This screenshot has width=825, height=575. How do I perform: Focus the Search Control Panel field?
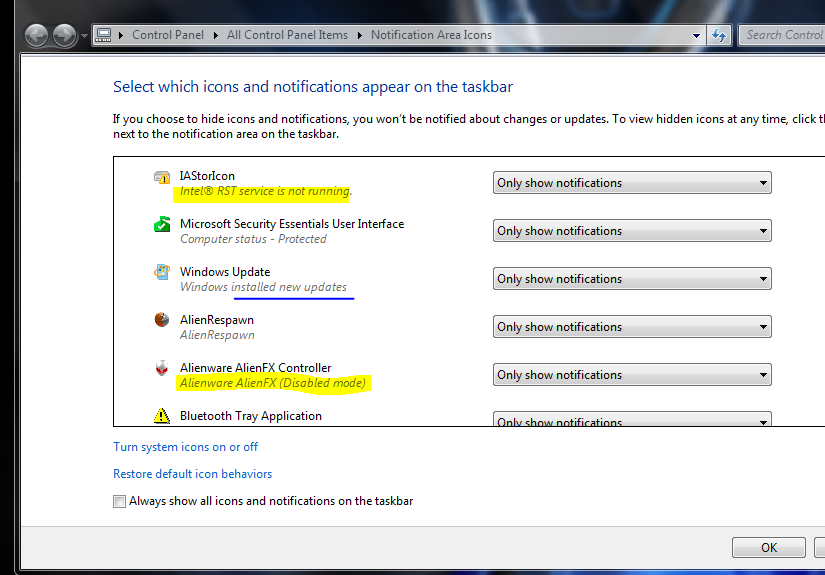point(782,35)
